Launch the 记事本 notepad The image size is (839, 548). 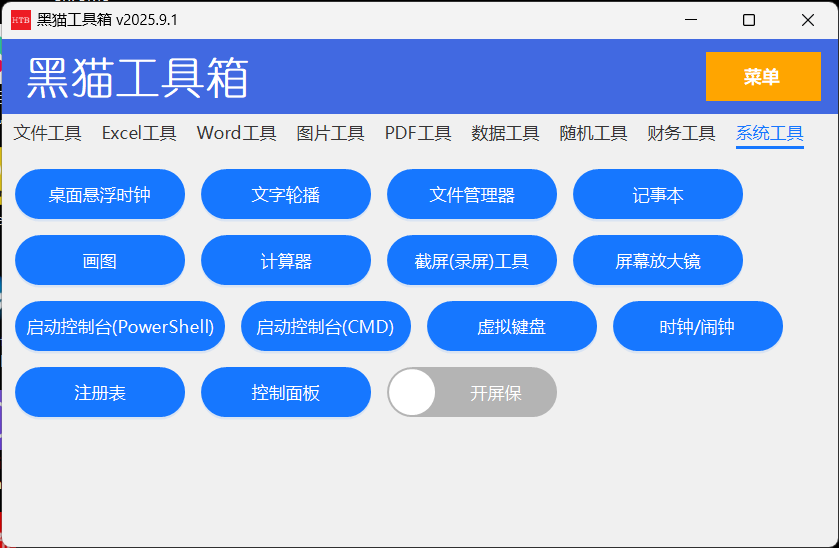pos(658,194)
